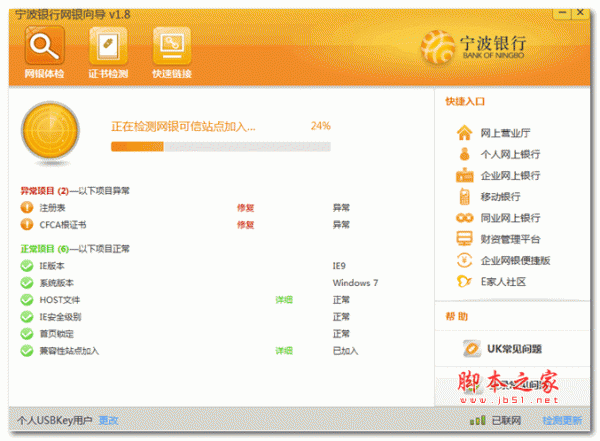Screen dimensions: 600x441
Task: Open 网上营业厅 quick entry
Action: coord(505,133)
